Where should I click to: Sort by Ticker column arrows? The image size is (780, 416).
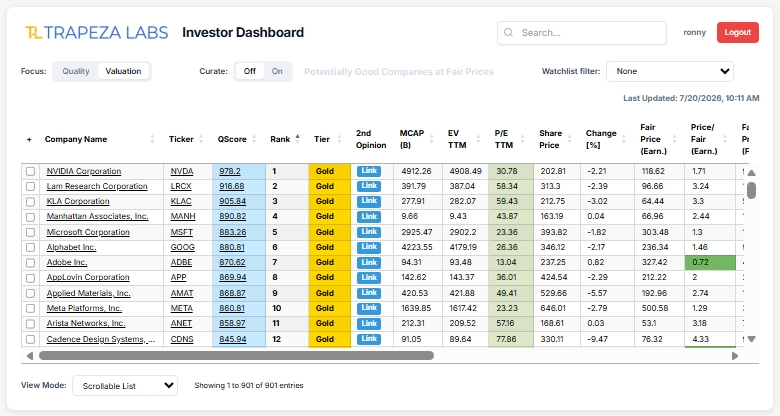[201, 139]
